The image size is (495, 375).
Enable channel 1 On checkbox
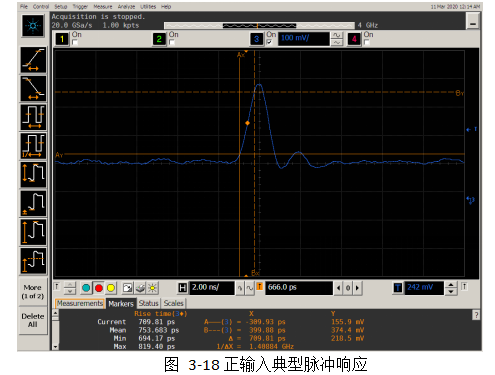click(75, 42)
